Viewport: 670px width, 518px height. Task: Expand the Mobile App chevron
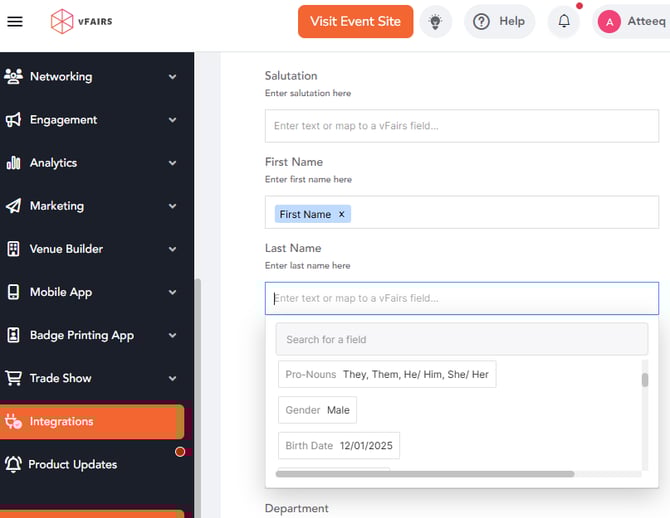(x=173, y=293)
